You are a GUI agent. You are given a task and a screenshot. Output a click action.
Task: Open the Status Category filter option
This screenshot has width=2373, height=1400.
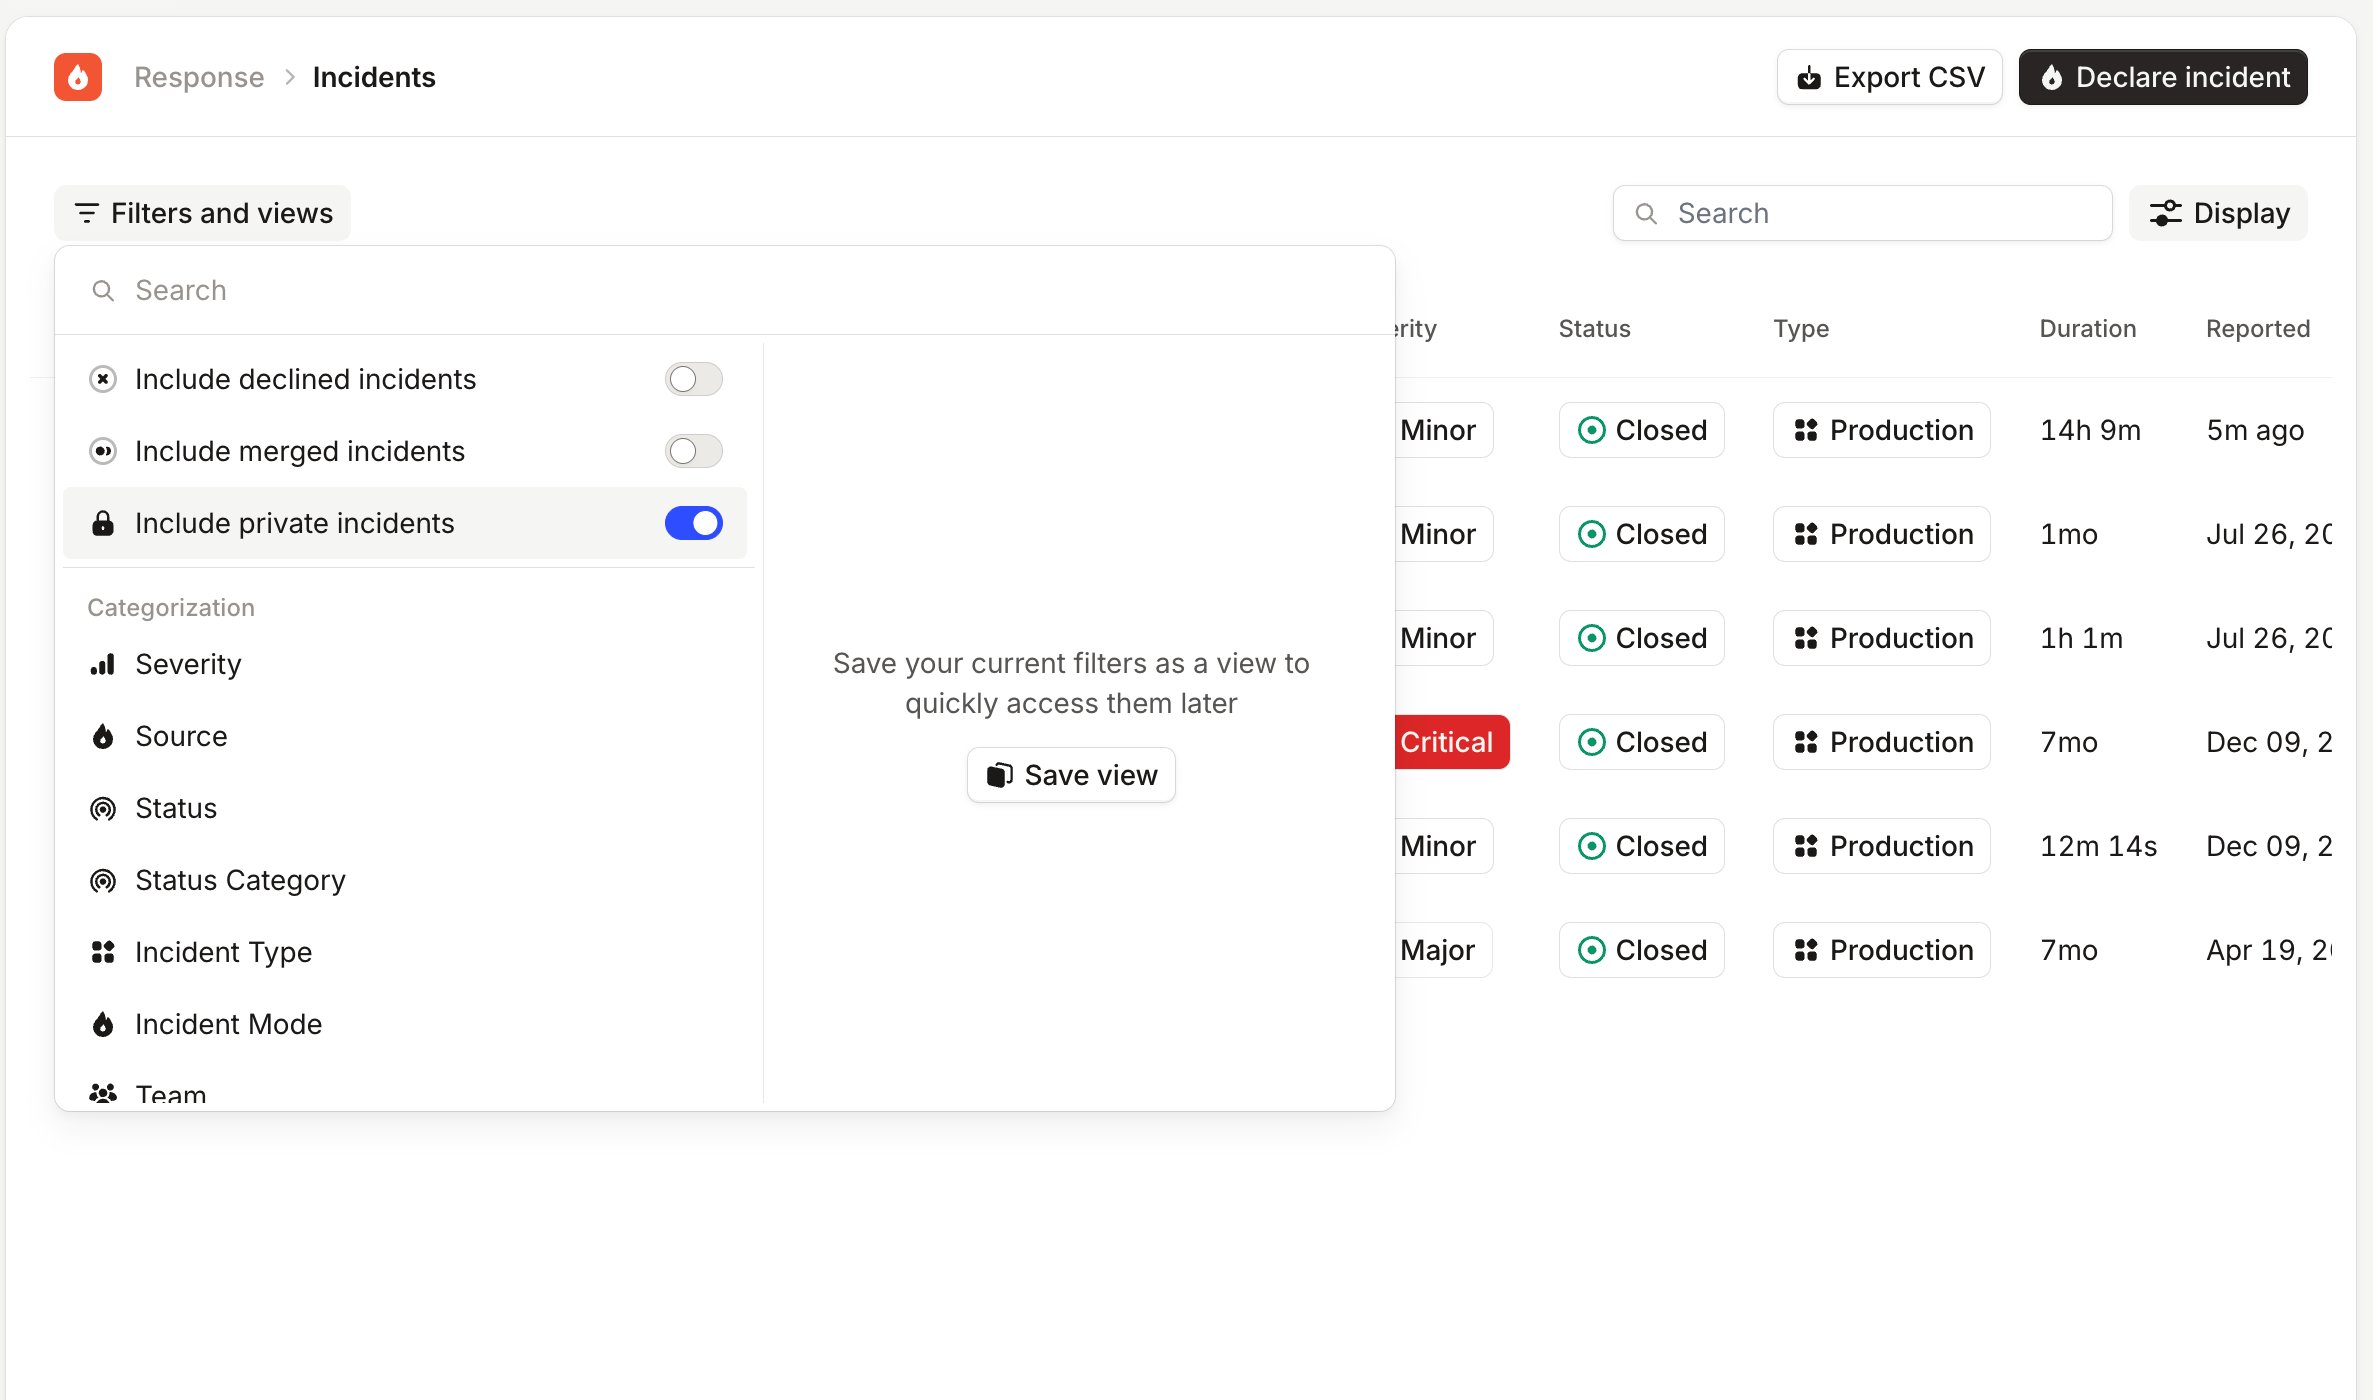405,880
